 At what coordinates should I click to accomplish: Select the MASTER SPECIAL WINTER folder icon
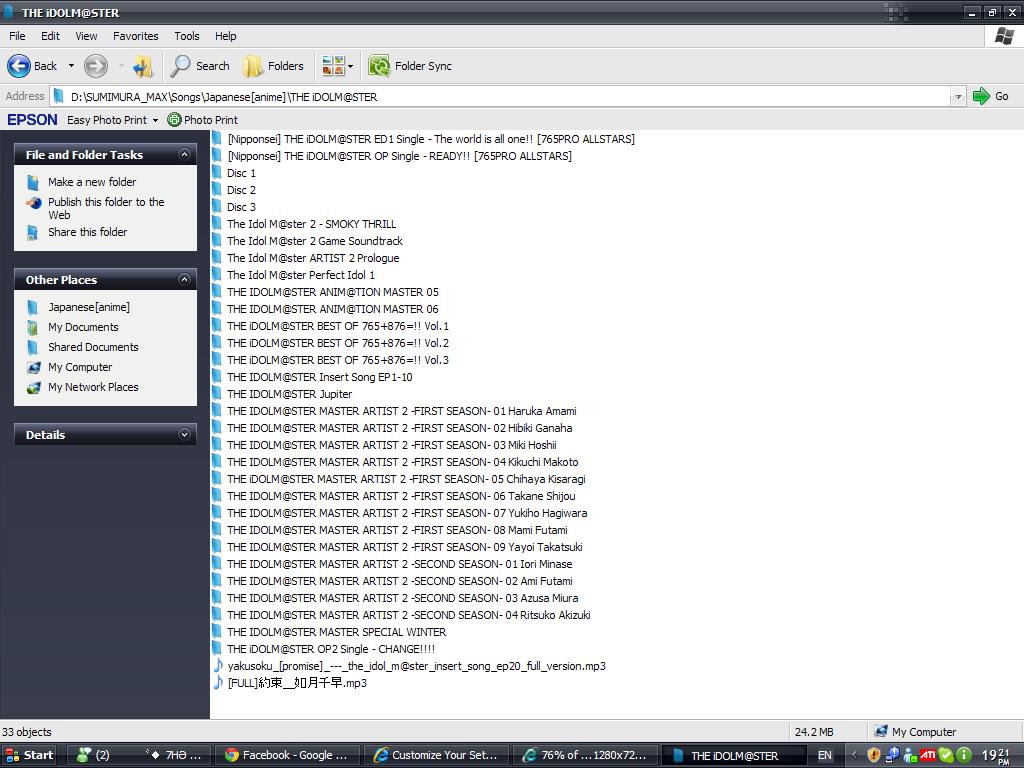pos(217,632)
